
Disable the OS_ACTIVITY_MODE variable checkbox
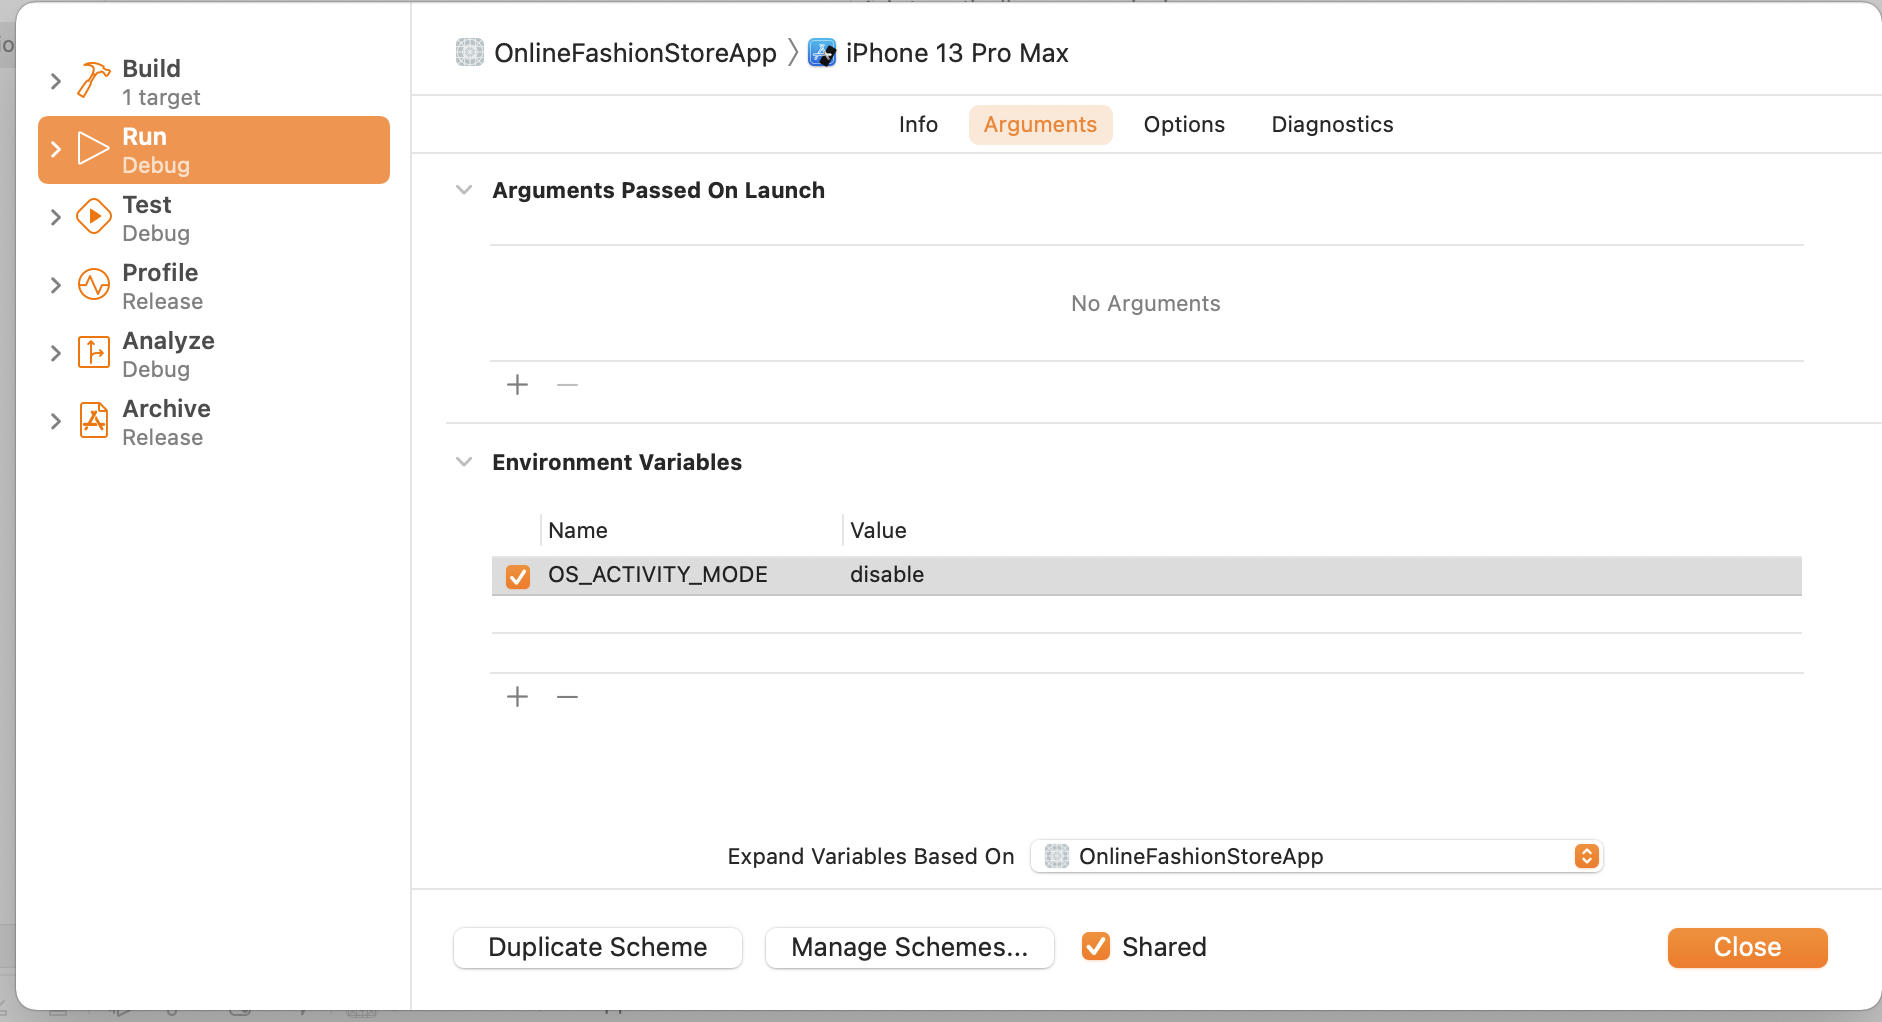click(518, 576)
